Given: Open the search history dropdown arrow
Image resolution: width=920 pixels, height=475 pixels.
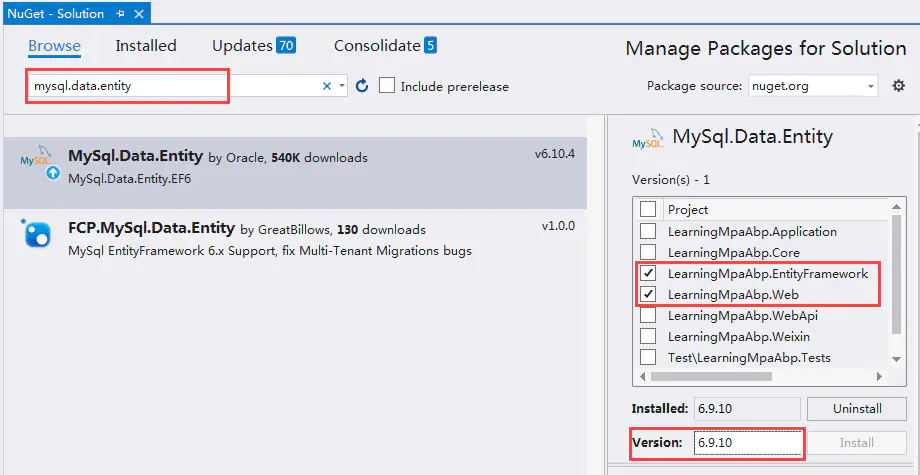Looking at the screenshot, I should (x=342, y=86).
